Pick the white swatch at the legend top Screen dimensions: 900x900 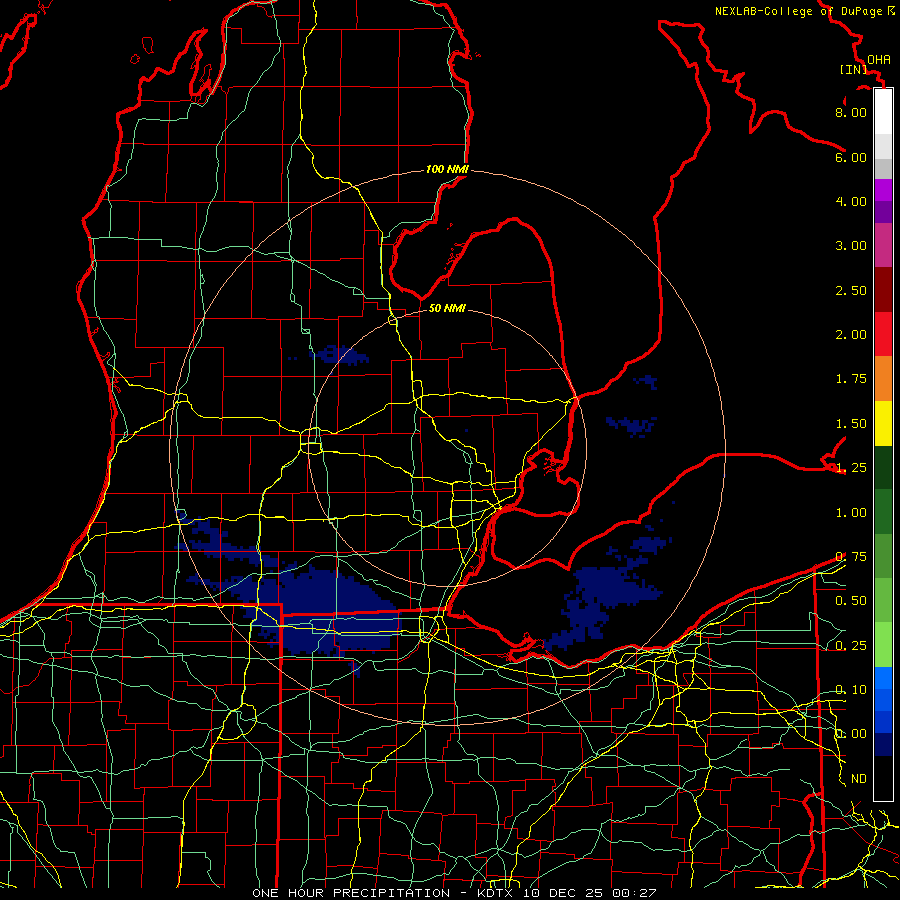click(883, 112)
